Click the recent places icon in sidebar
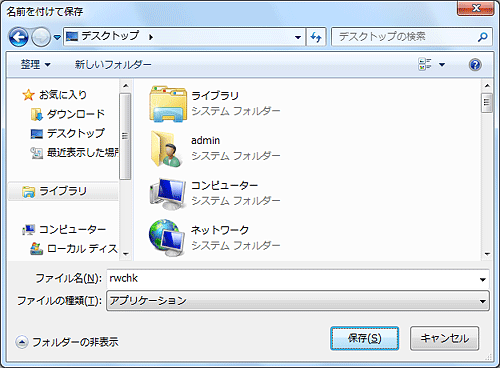This screenshot has width=500, height=368. [x=37, y=153]
